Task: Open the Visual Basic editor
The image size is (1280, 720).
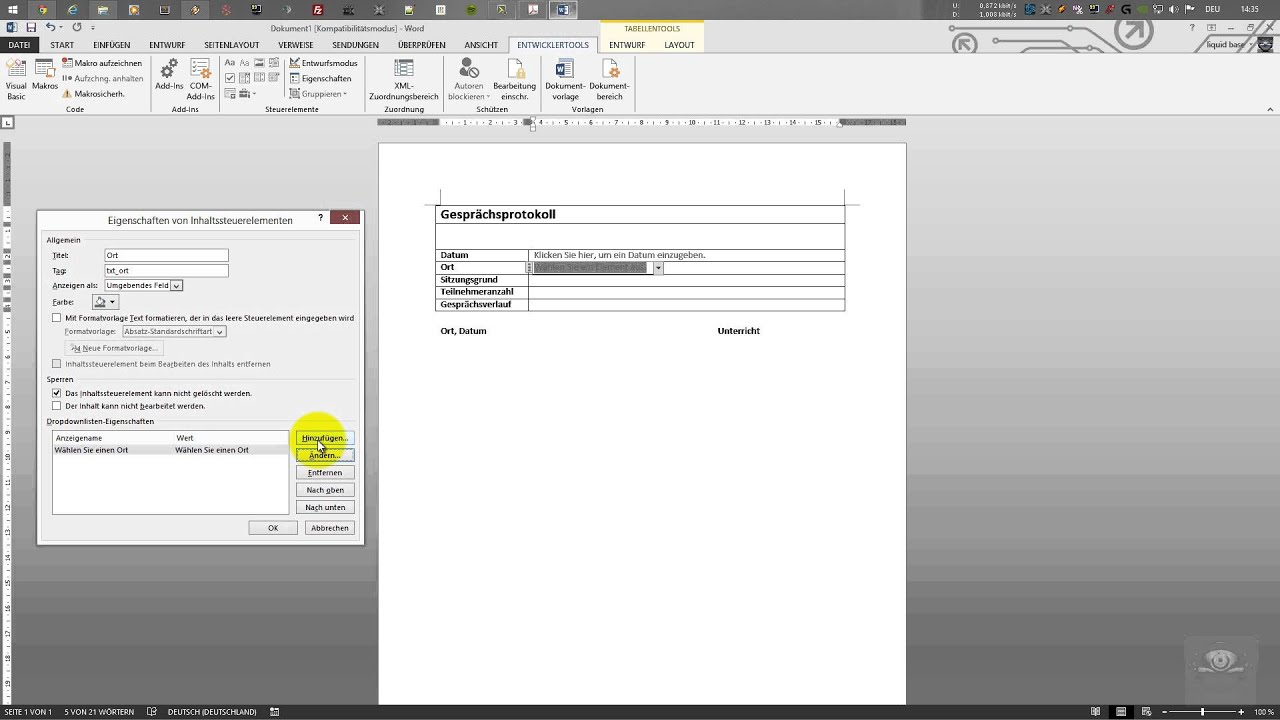Action: (x=16, y=78)
